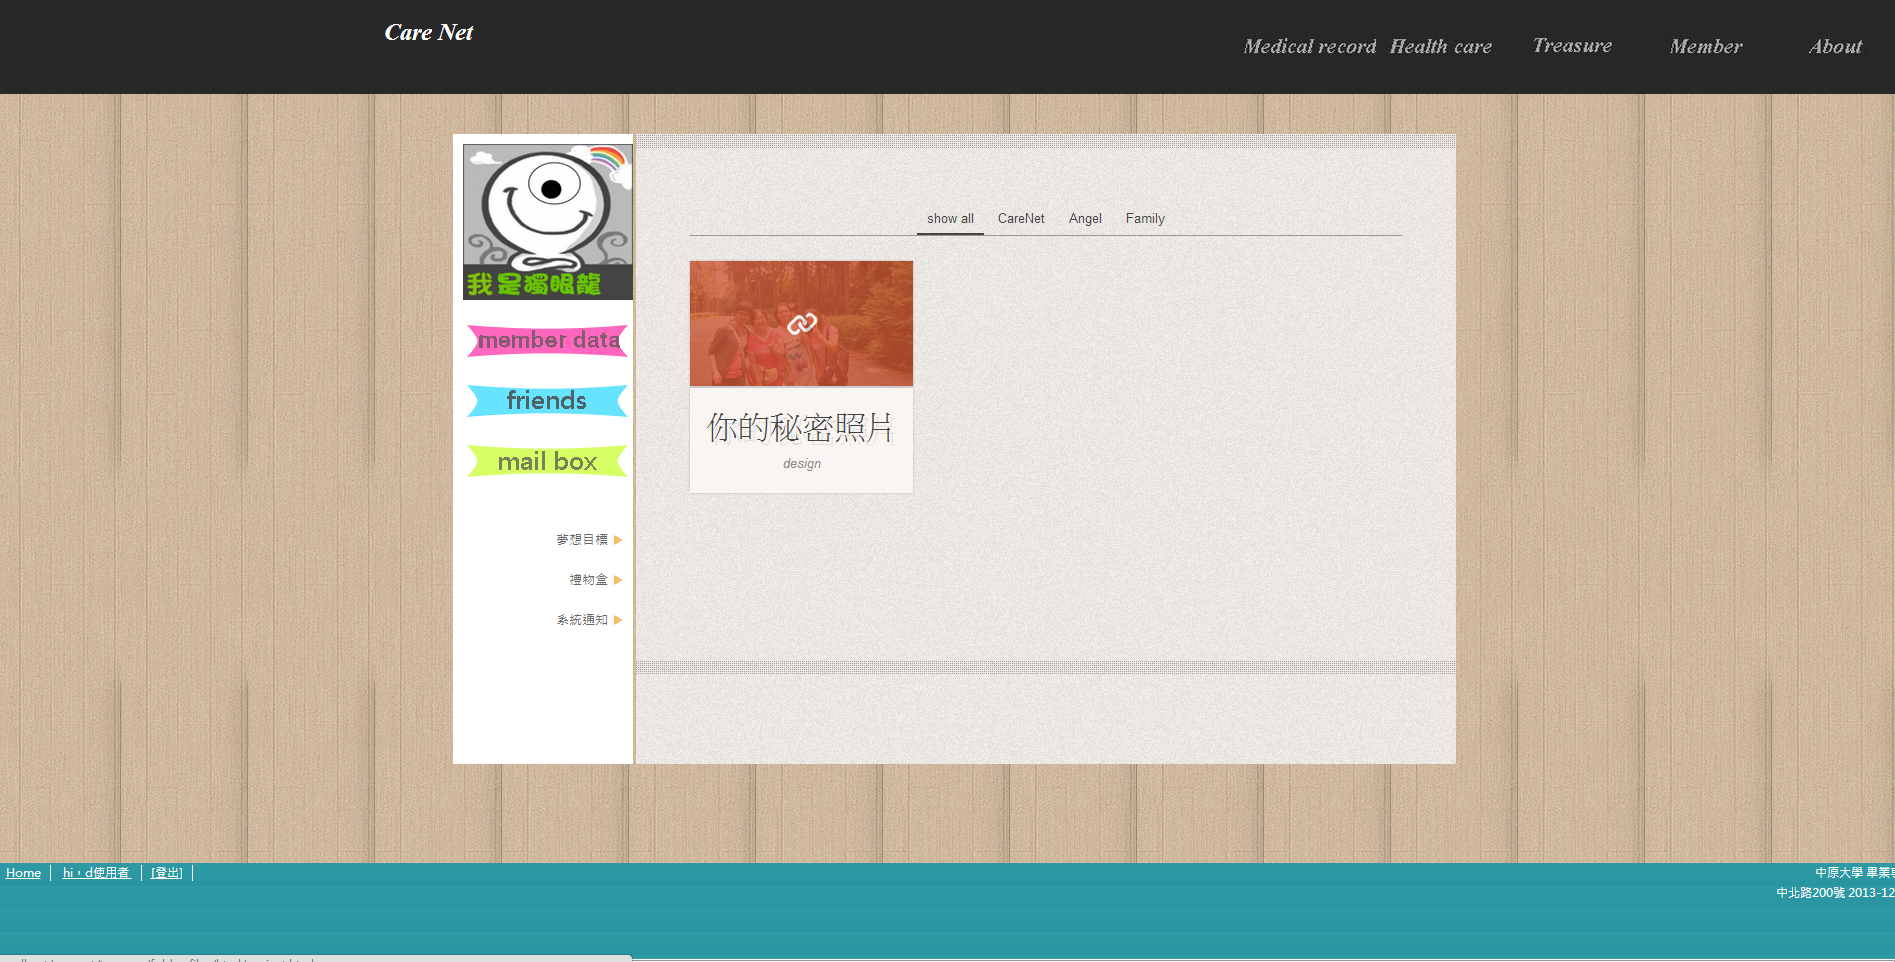1895x962 pixels.
Task: Click the chain link icon on the photo
Action: [801, 324]
